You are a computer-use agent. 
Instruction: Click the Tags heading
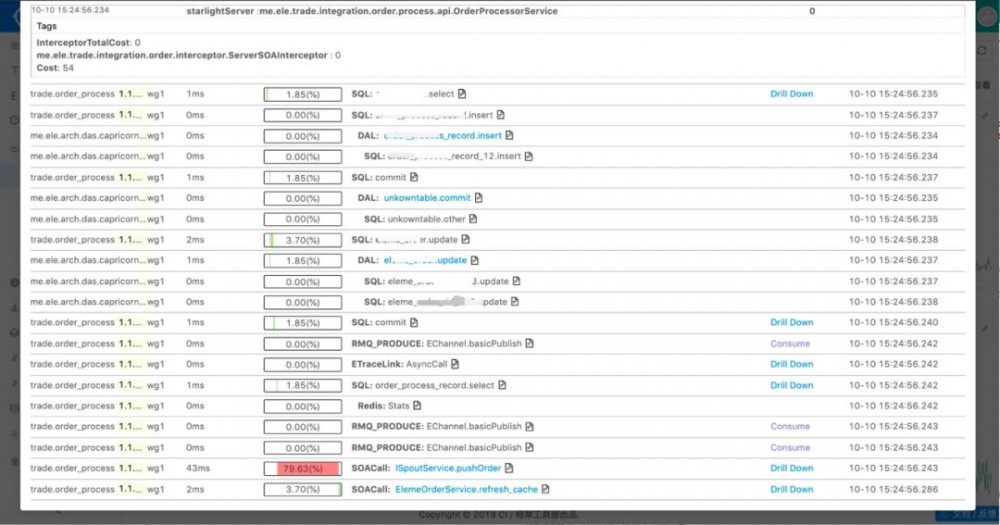pos(47,26)
